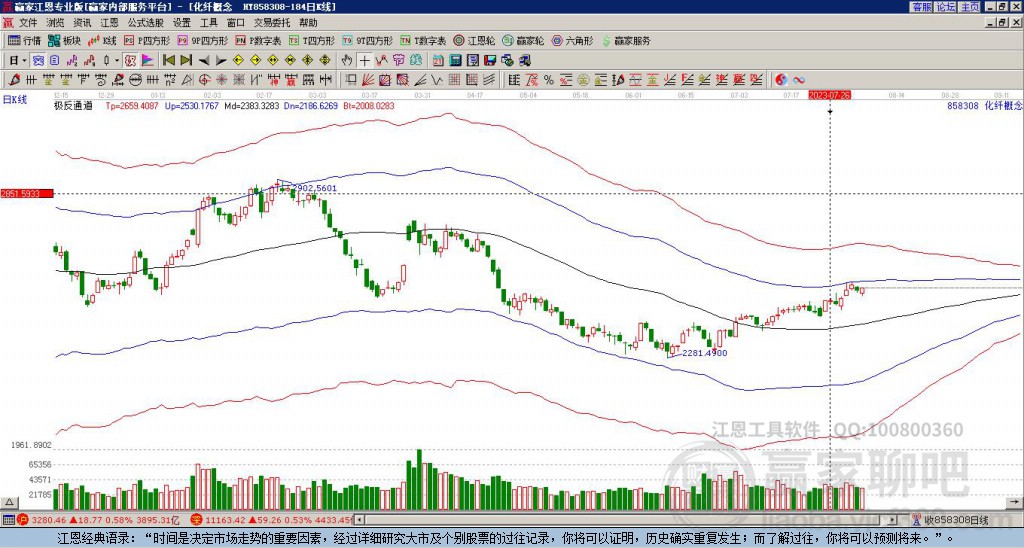Toggle the 极反通道 indicator button
1024x548 pixels.
[73, 104]
